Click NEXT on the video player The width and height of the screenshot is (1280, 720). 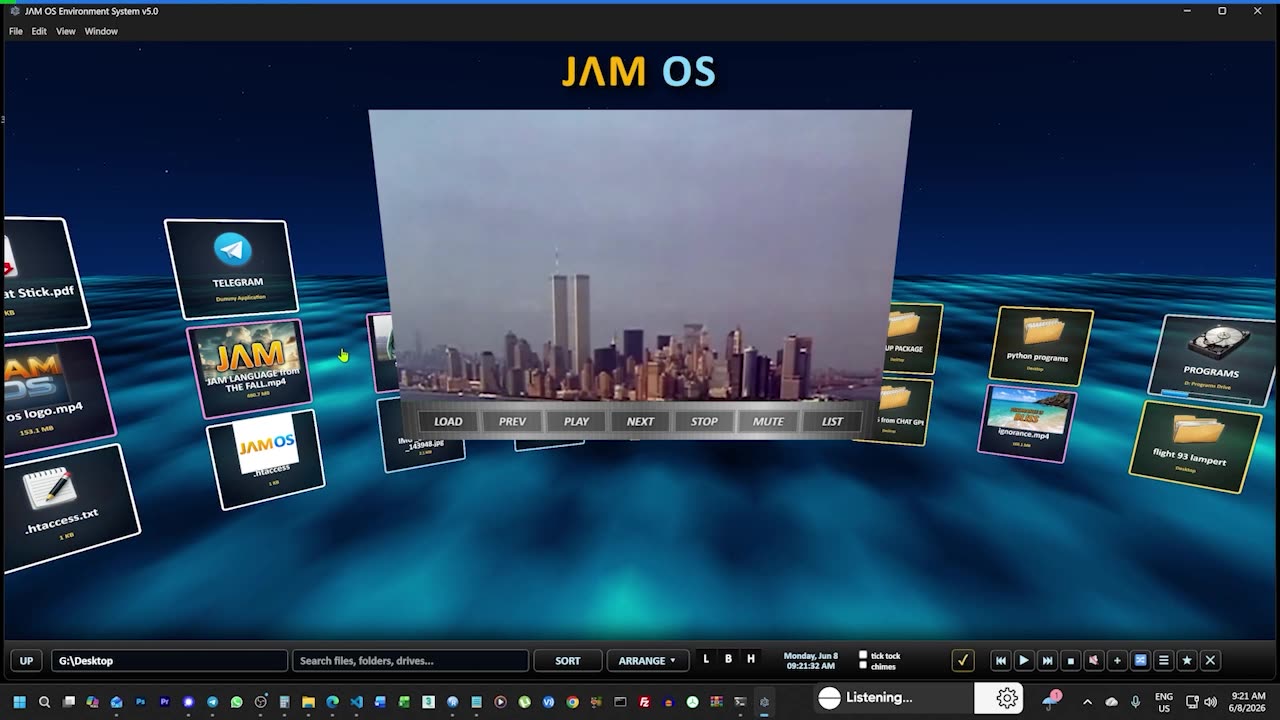640,422
